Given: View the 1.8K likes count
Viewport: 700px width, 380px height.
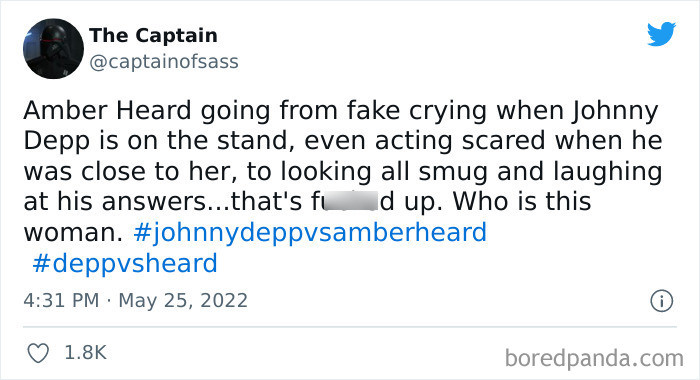Looking at the screenshot, I should click(x=85, y=353).
